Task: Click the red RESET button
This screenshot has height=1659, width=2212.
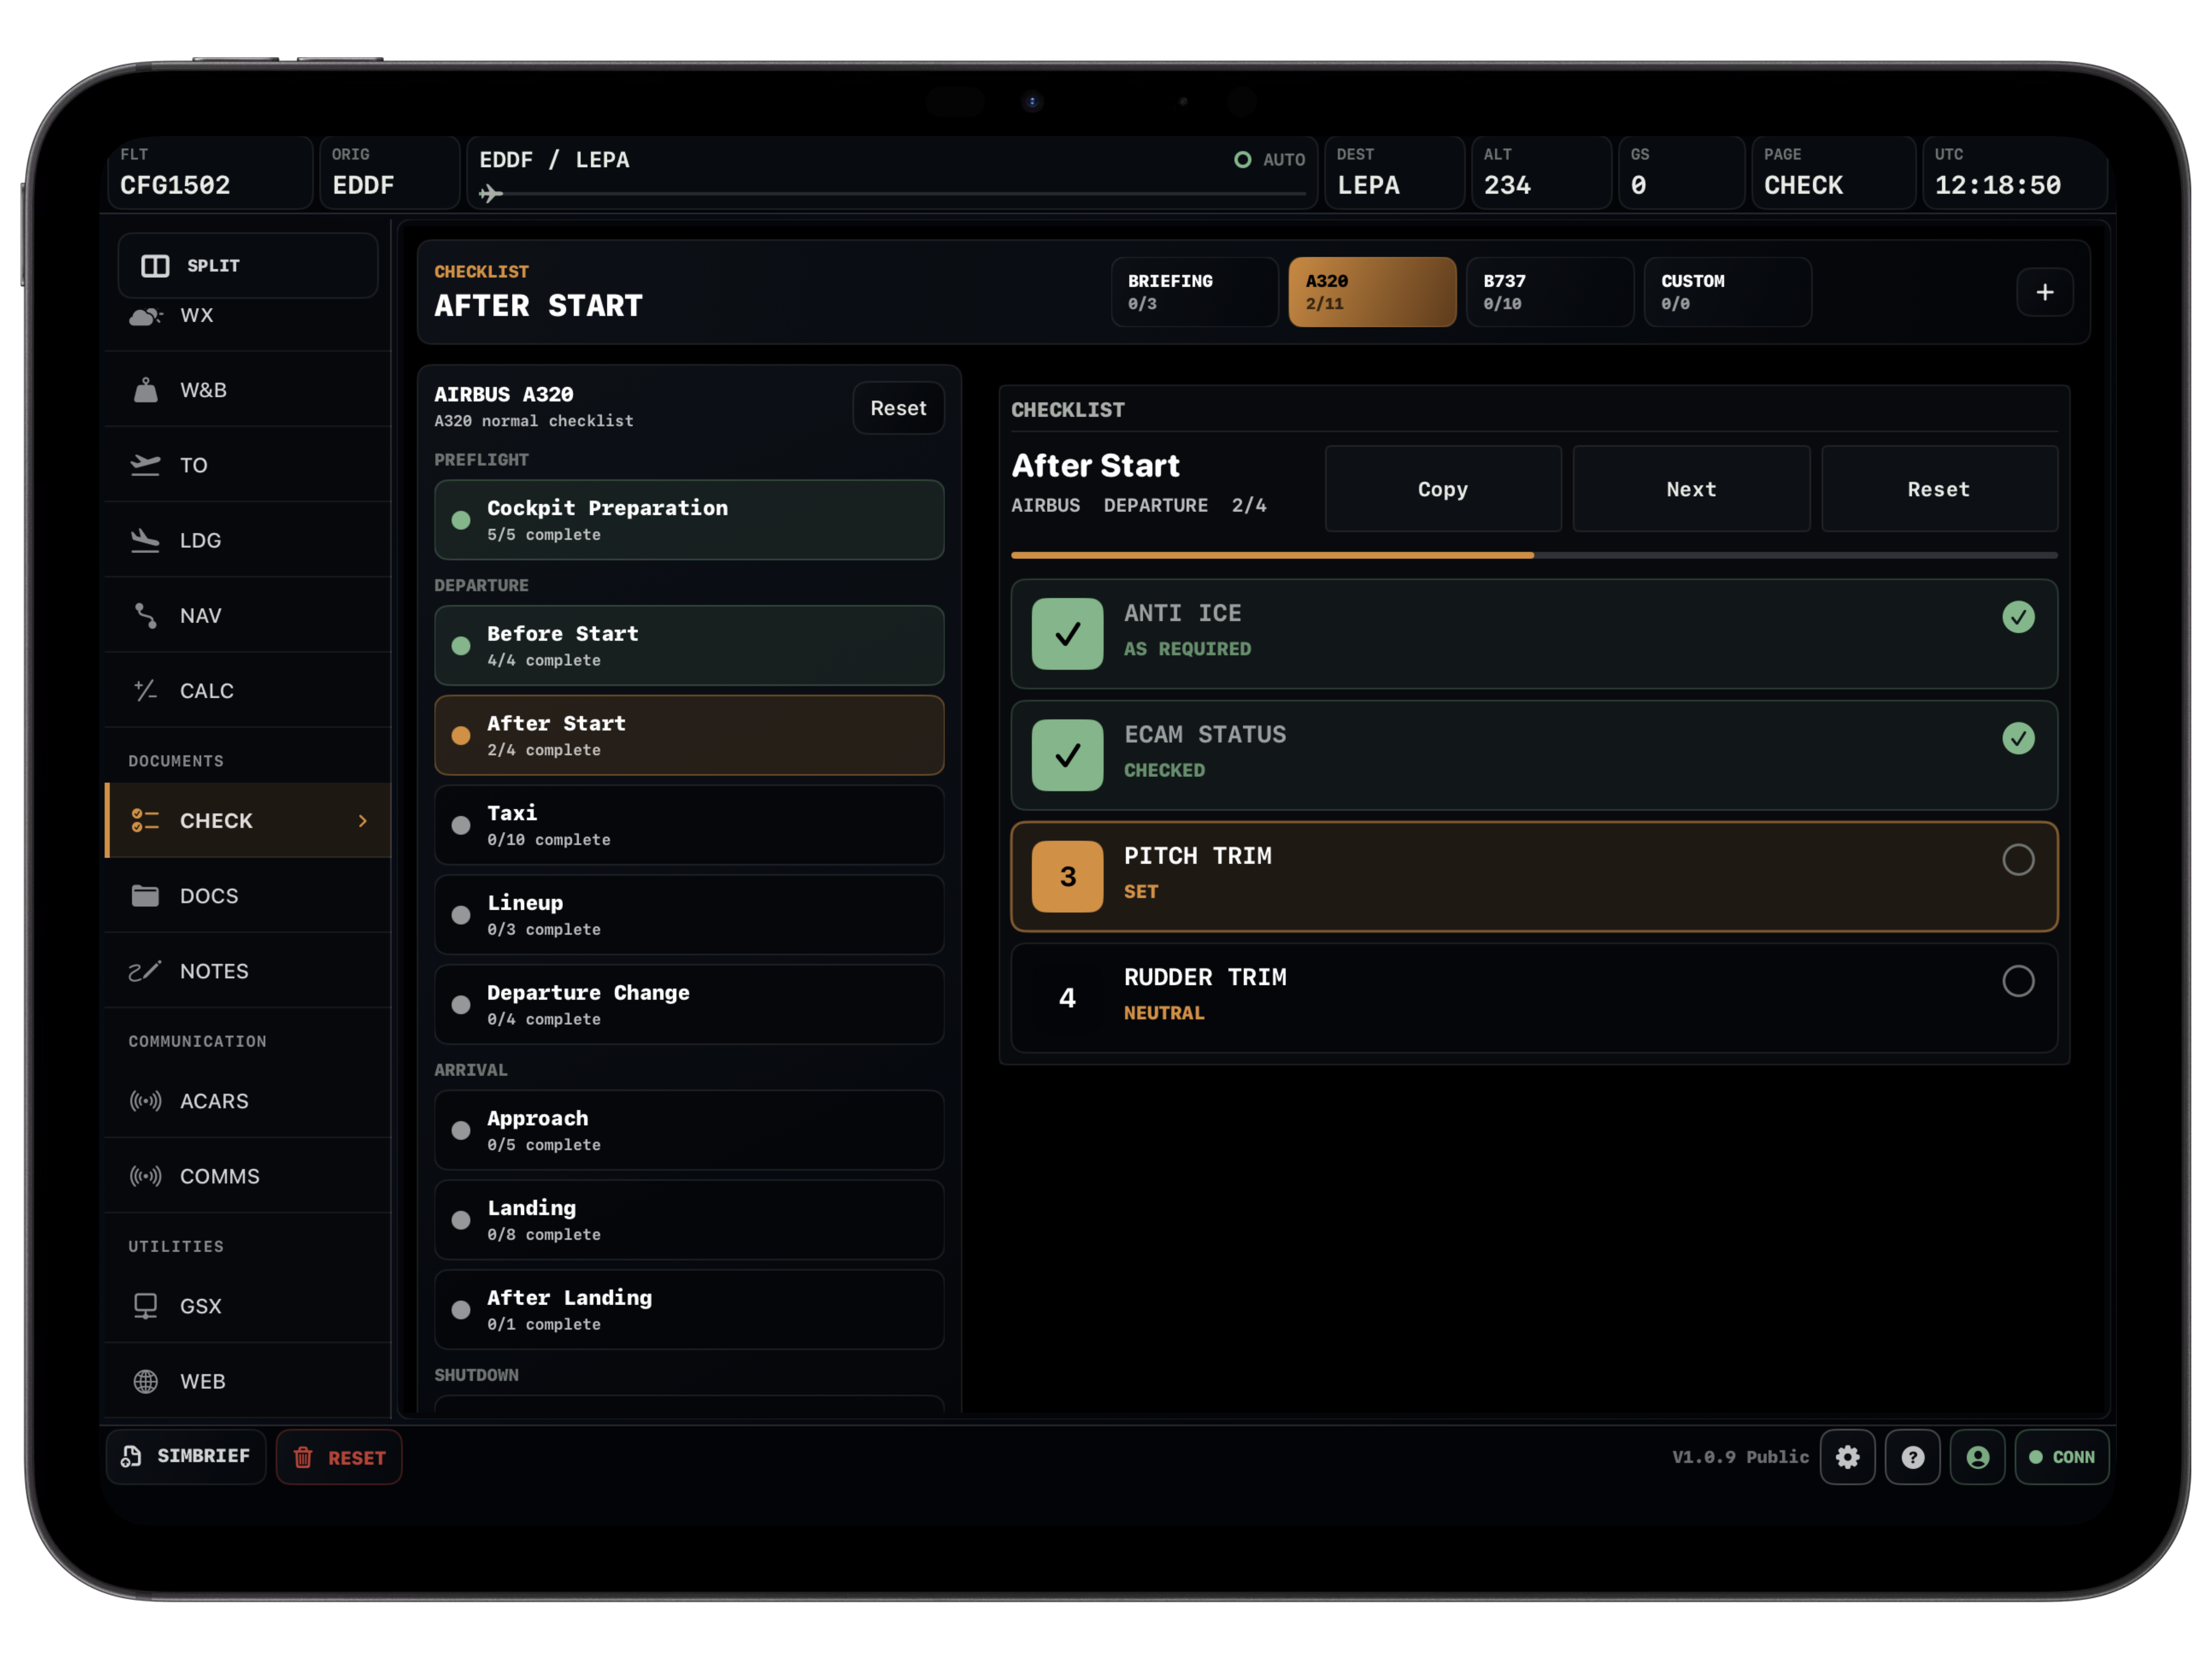Action: tap(339, 1457)
